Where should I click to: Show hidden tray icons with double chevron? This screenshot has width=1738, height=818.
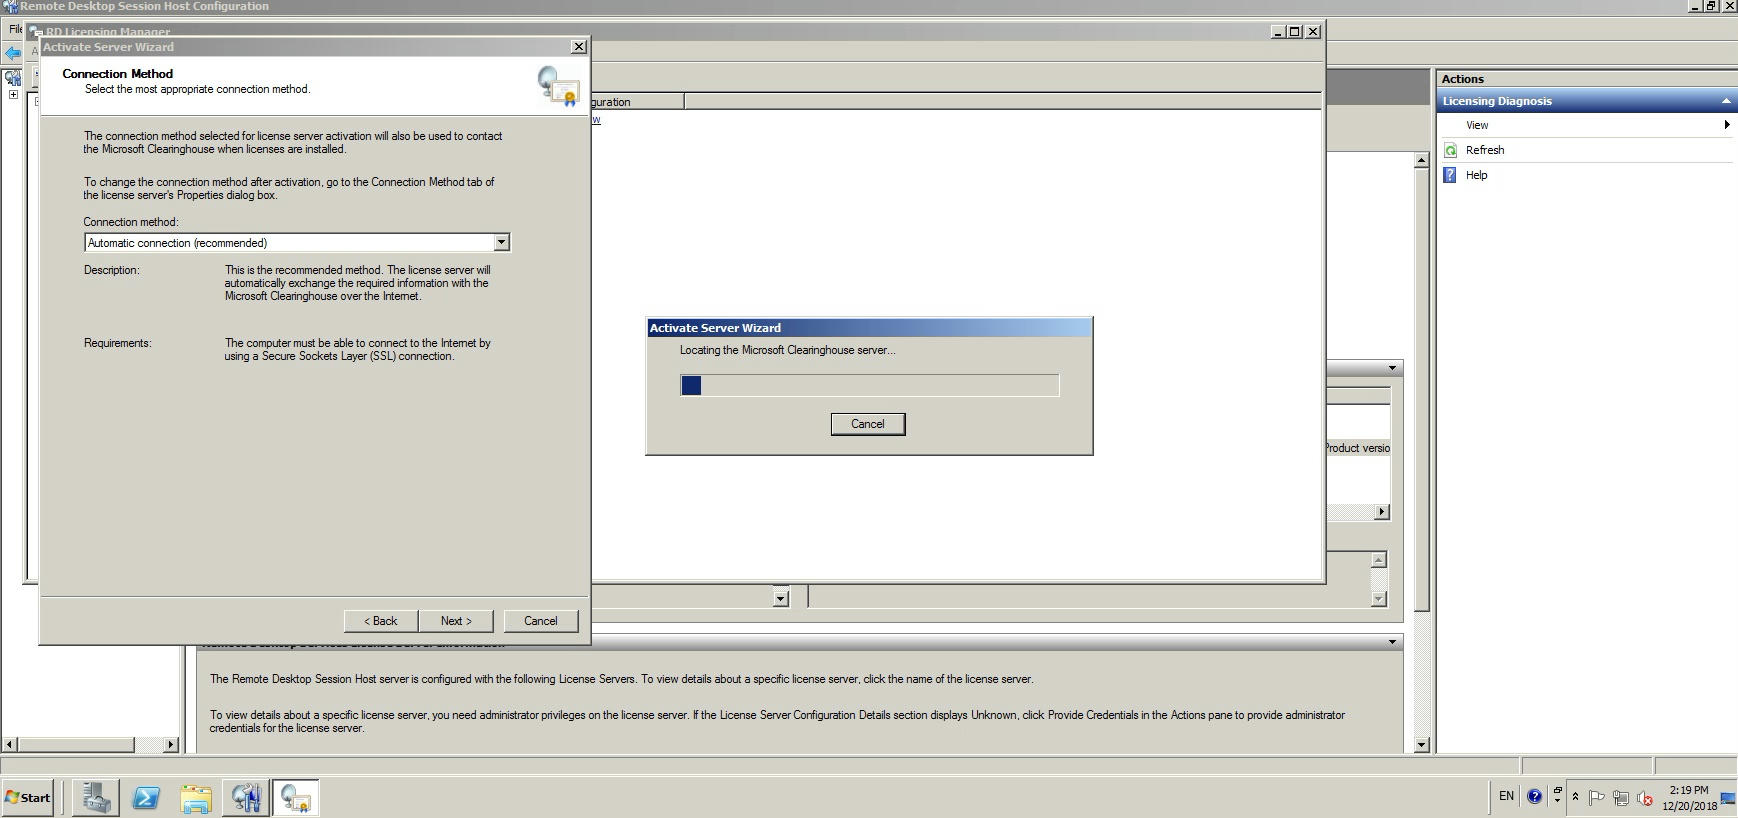(x=1575, y=797)
